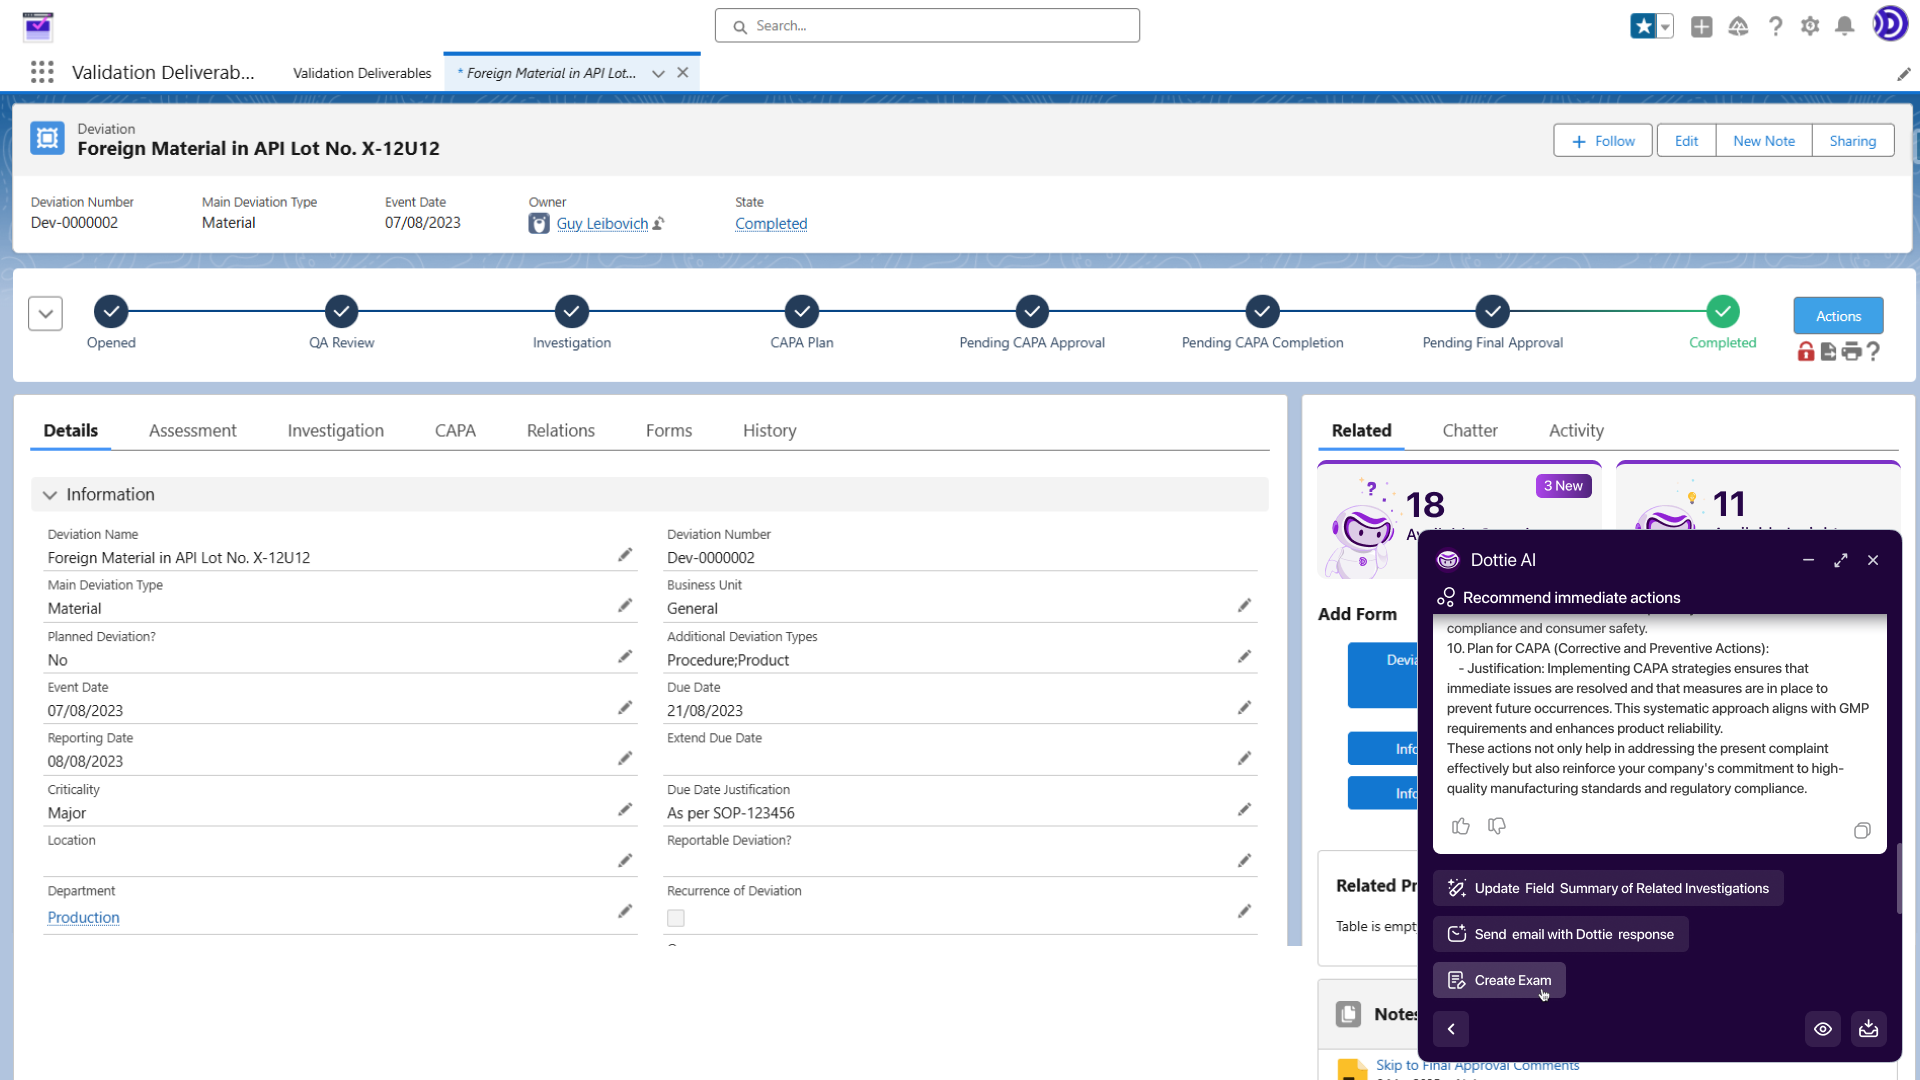Give thumbs up to Dottie AI response

1461,826
